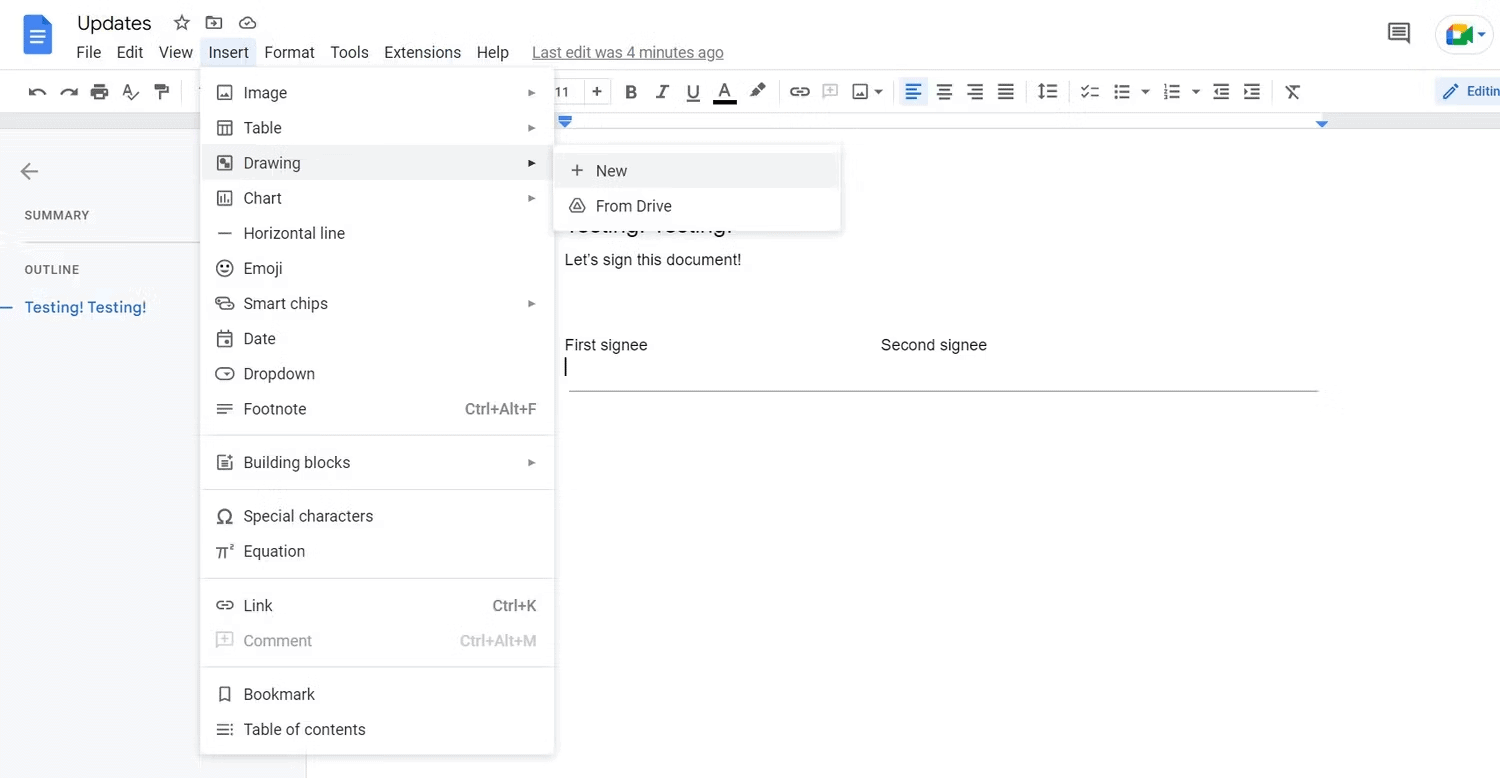Open the Format menu
1500x778 pixels.
[x=289, y=52]
